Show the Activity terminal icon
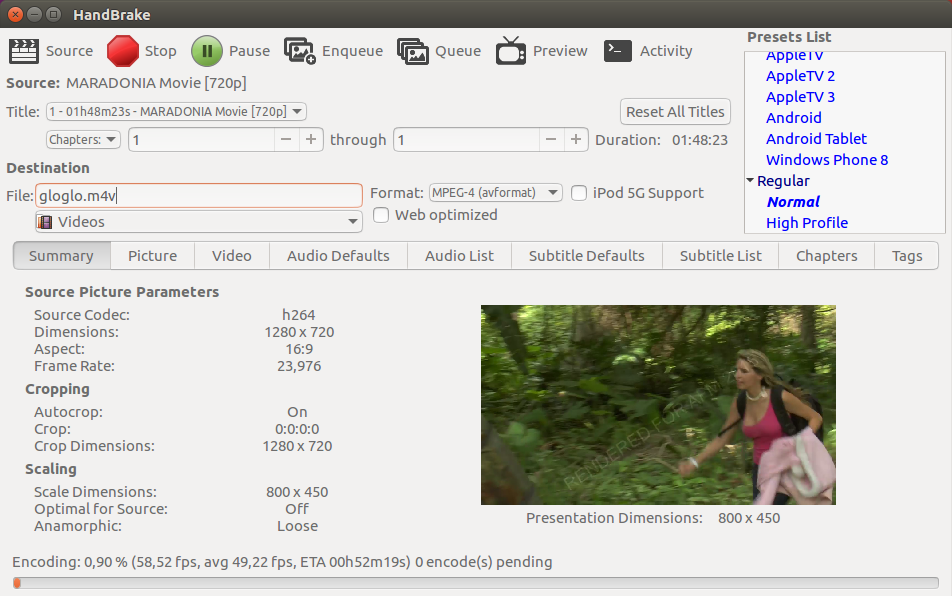952x596 pixels. 618,51
